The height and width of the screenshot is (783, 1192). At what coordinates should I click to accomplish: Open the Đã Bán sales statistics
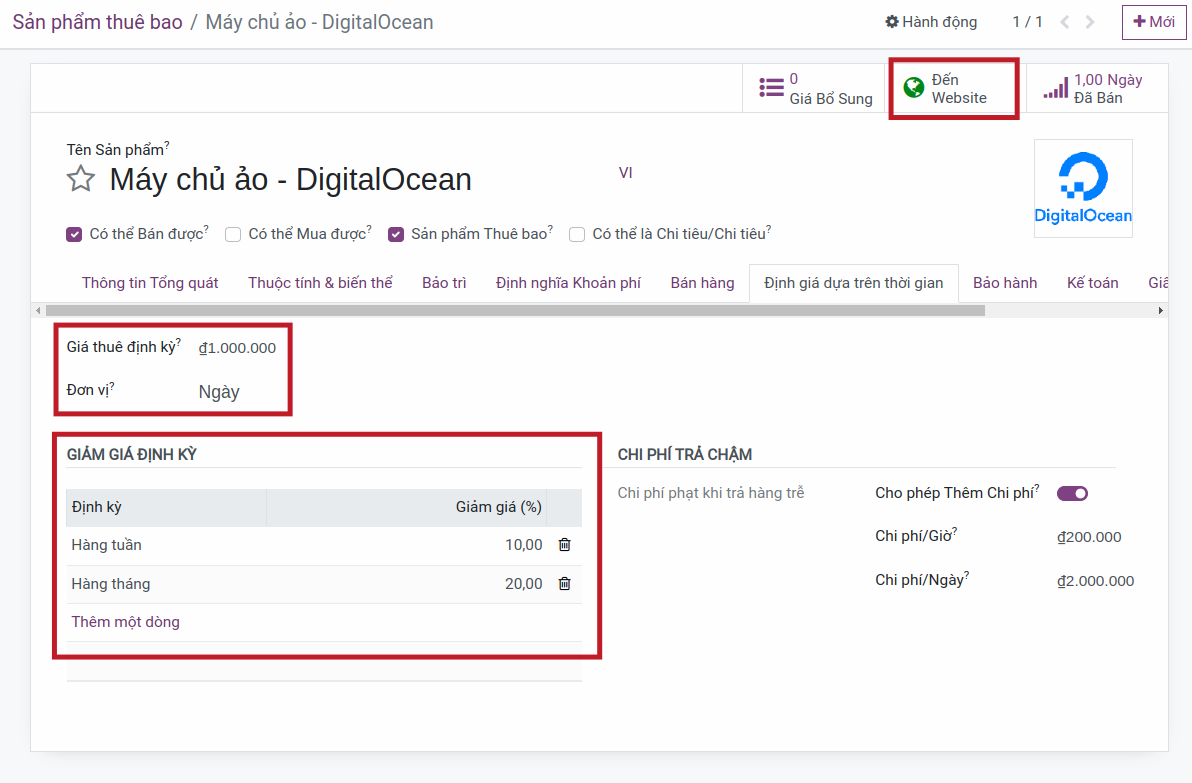point(1096,89)
